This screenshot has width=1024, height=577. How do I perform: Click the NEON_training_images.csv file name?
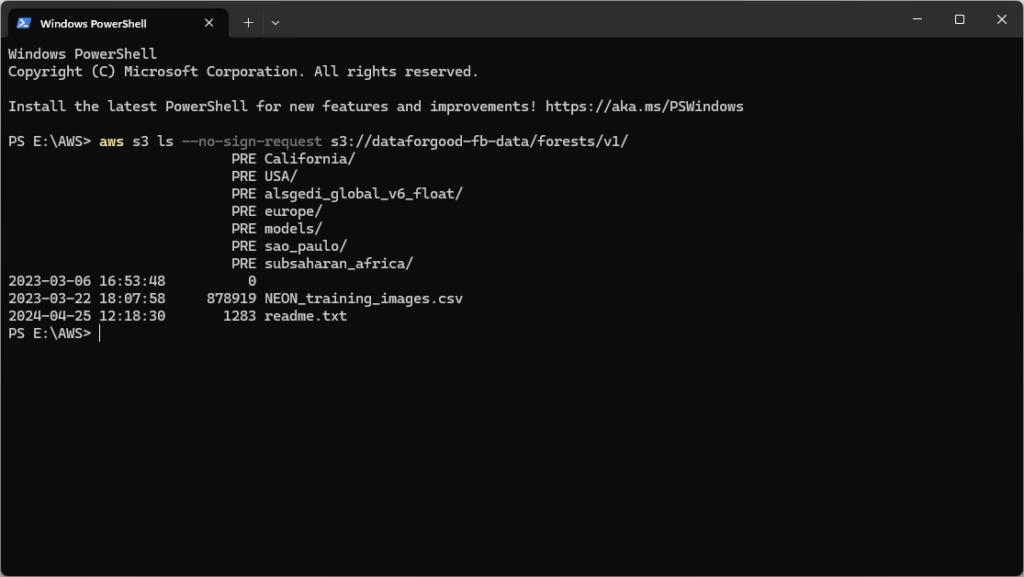[363, 298]
